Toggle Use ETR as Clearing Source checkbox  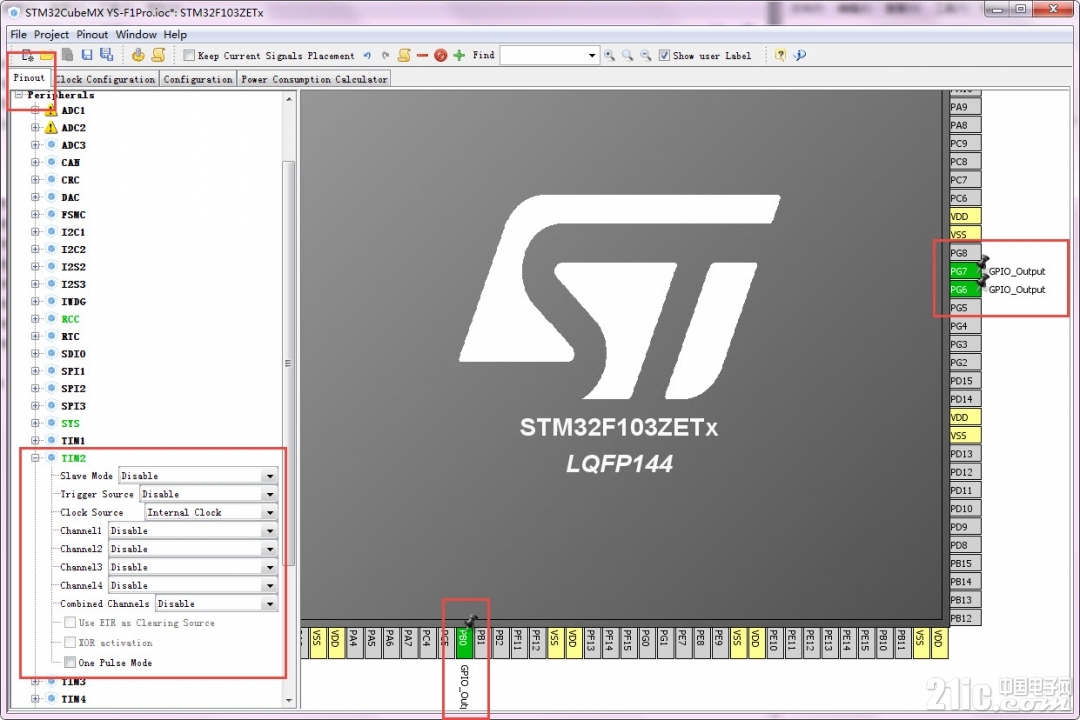(x=70, y=622)
